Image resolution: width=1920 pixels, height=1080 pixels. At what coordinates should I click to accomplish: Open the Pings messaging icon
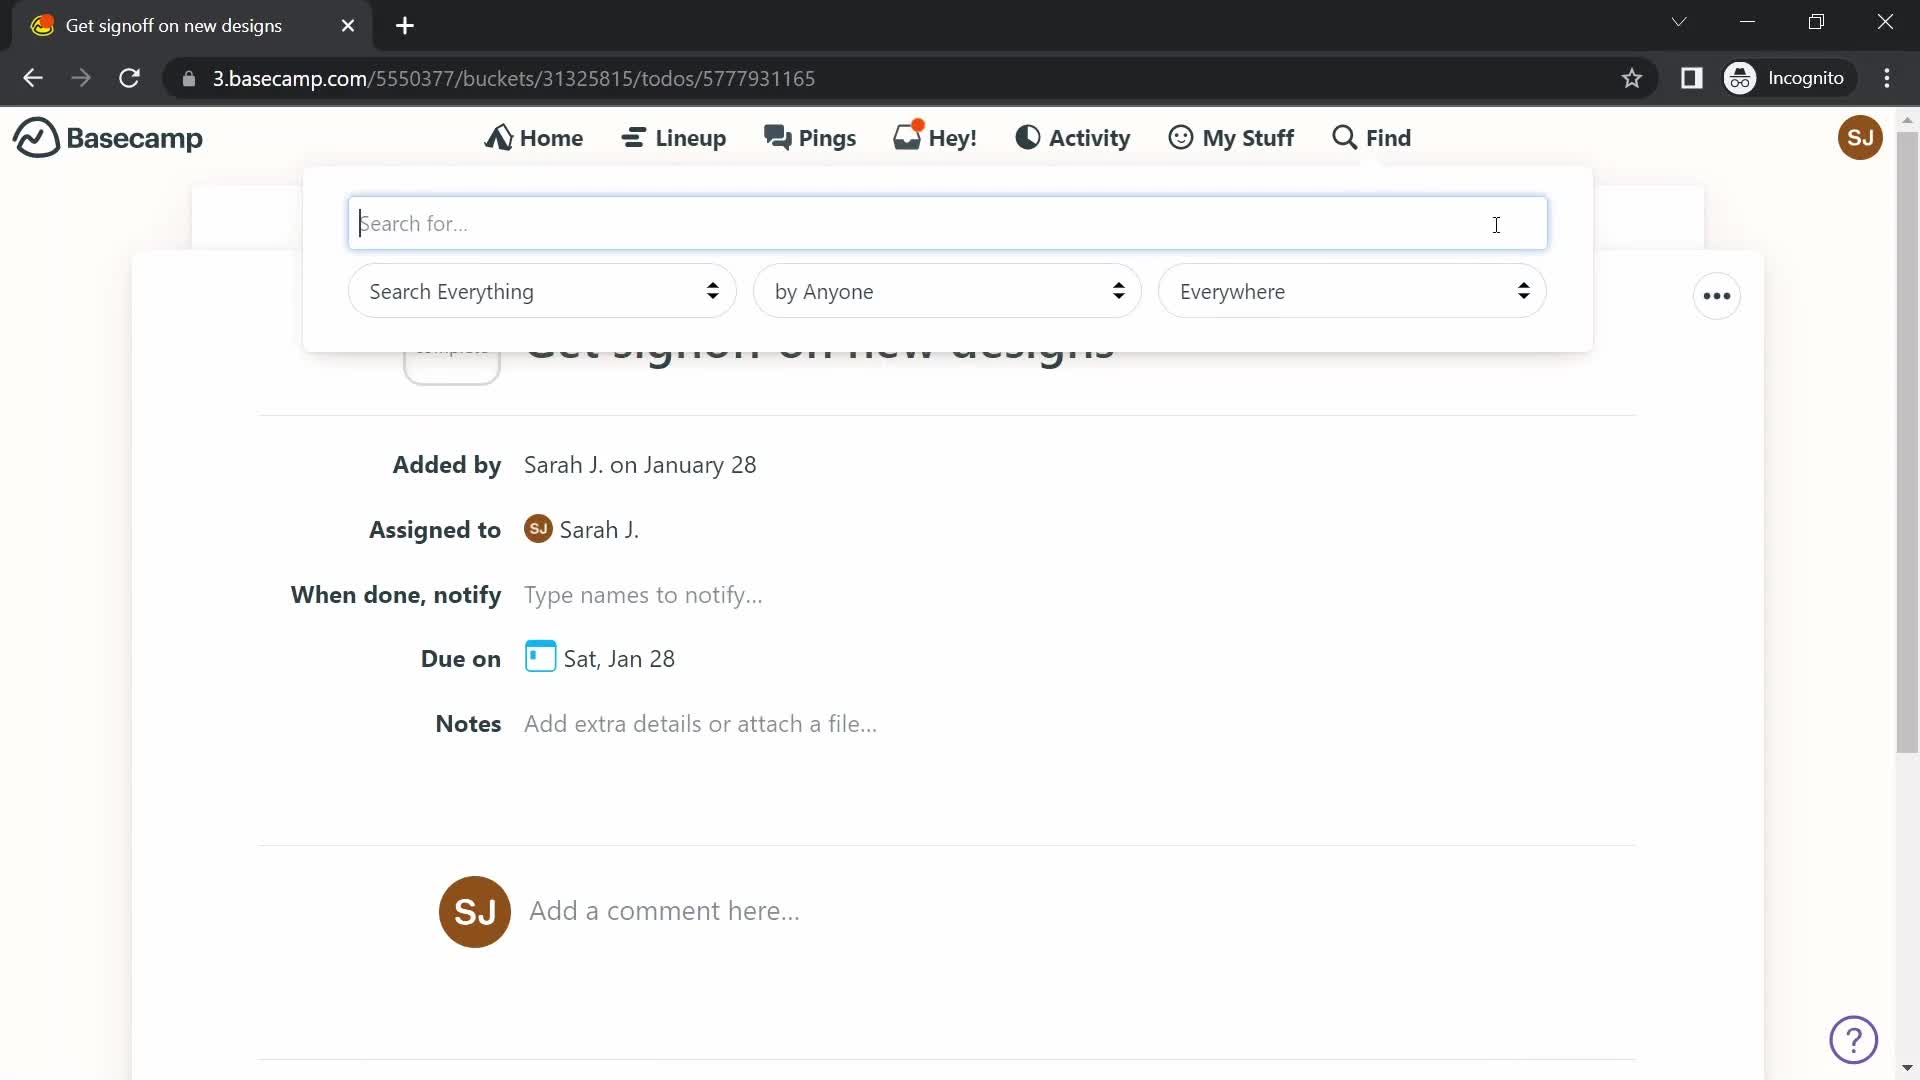pos(810,137)
